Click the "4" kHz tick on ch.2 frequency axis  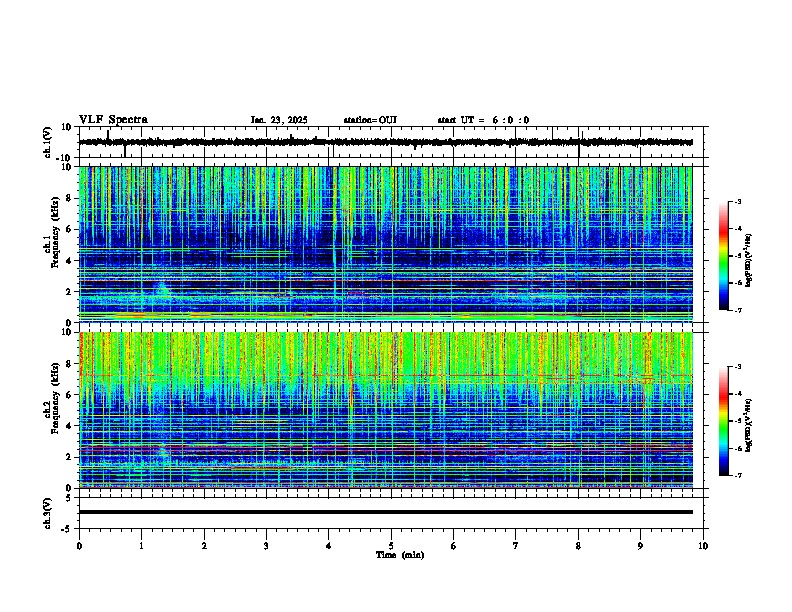click(70, 426)
